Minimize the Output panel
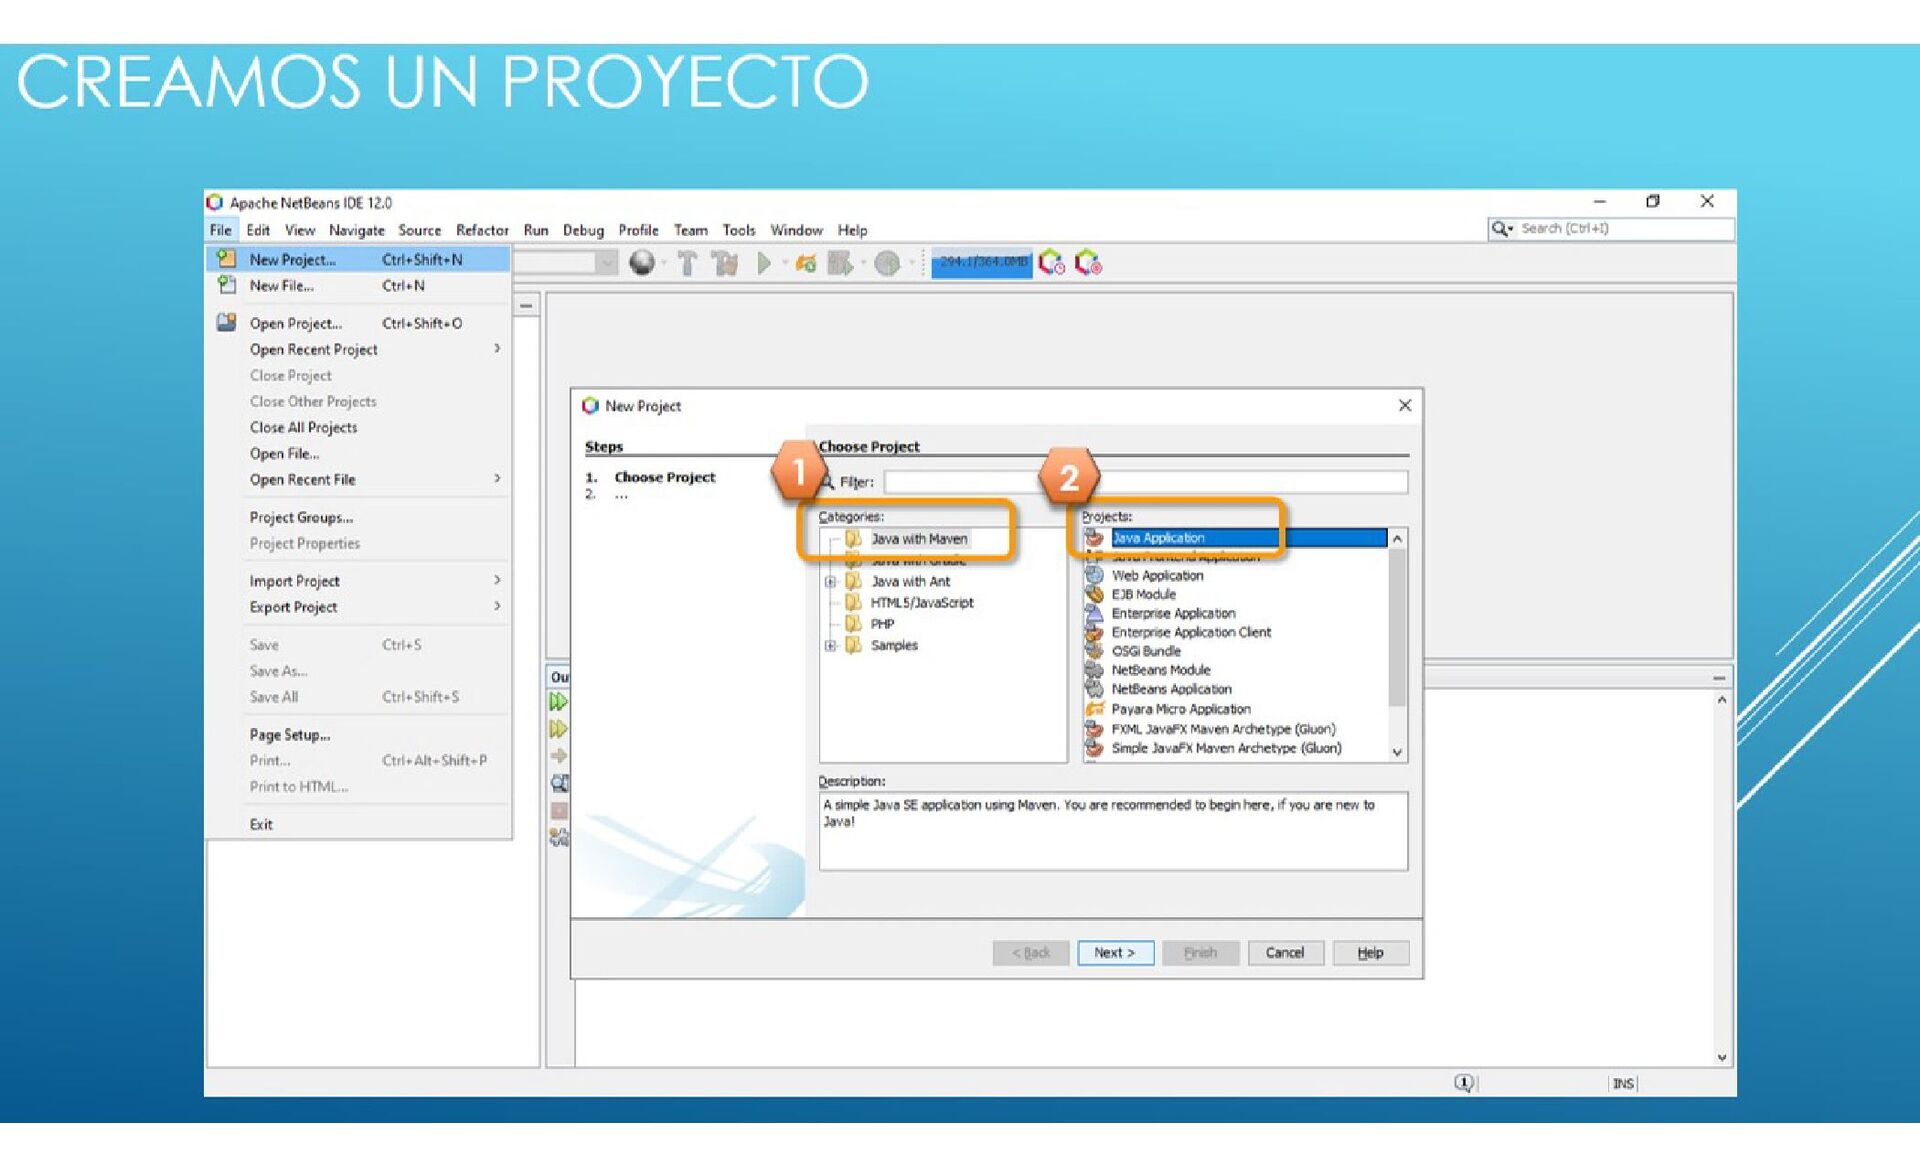 (1719, 678)
